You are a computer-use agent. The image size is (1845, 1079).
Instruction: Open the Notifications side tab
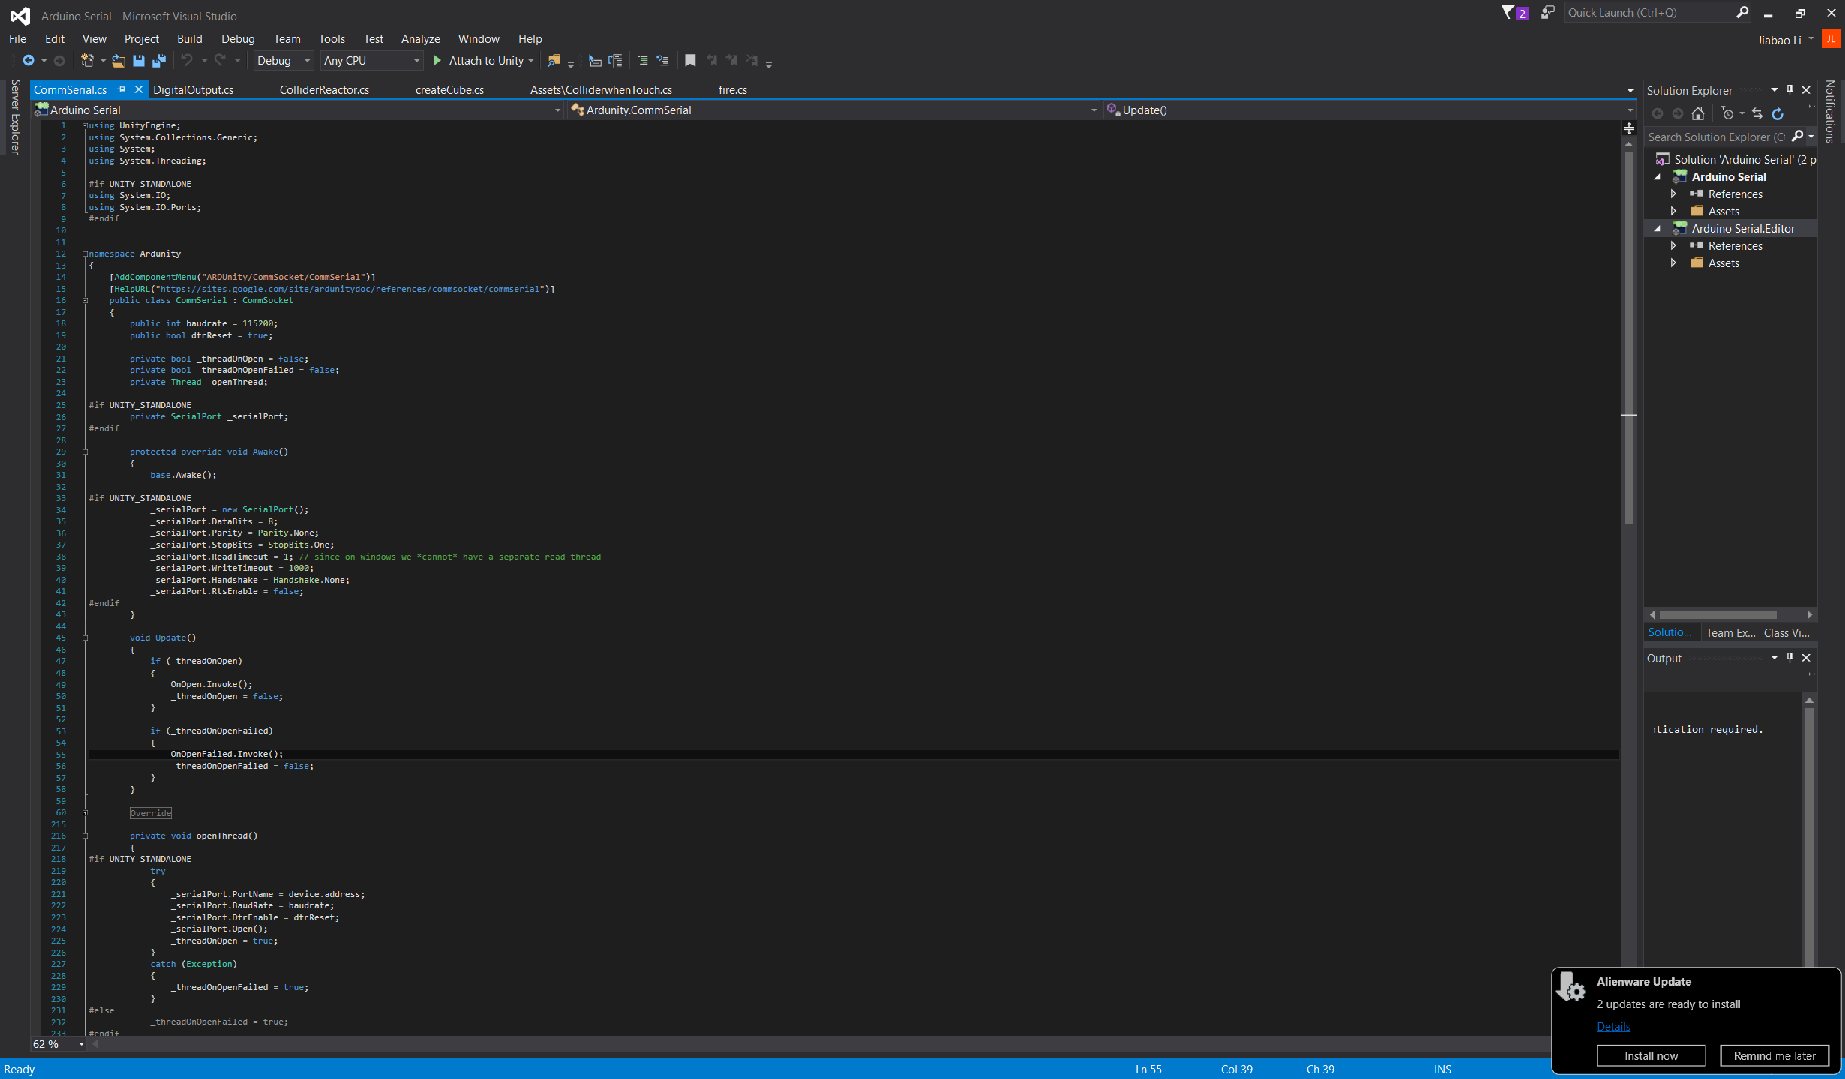[x=1830, y=112]
